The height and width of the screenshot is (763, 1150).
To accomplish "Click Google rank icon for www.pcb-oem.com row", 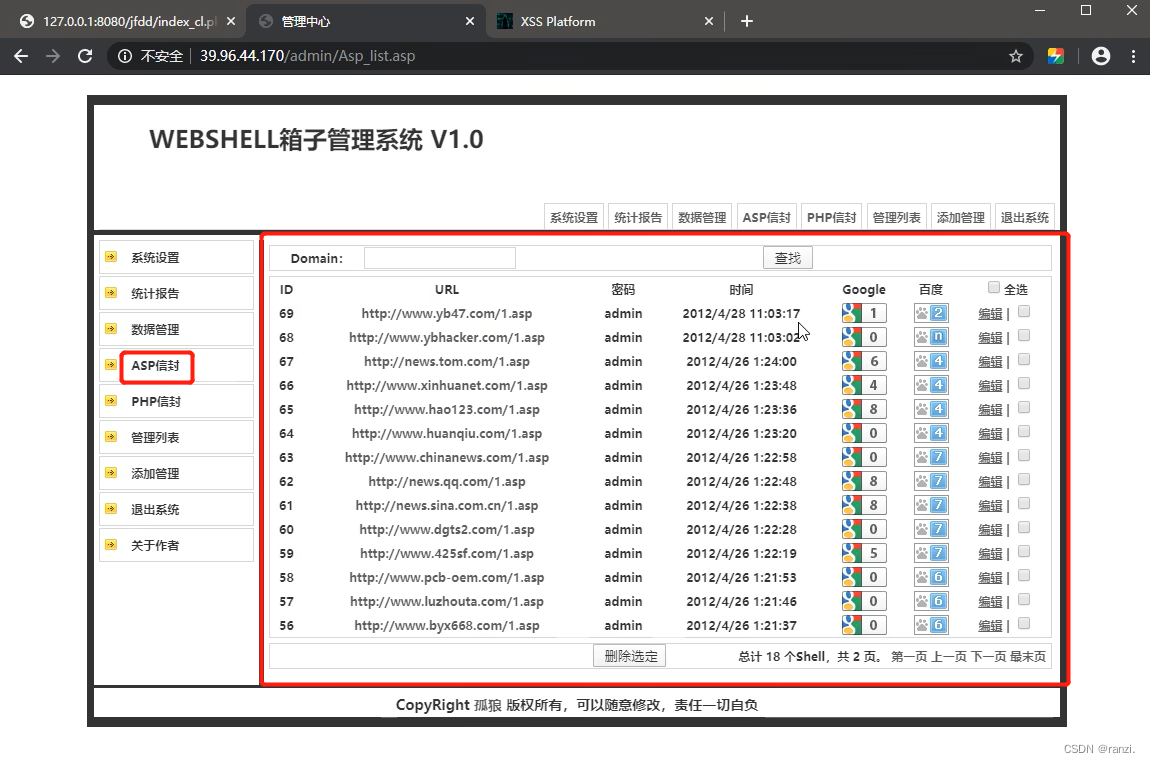I will click(864, 577).
